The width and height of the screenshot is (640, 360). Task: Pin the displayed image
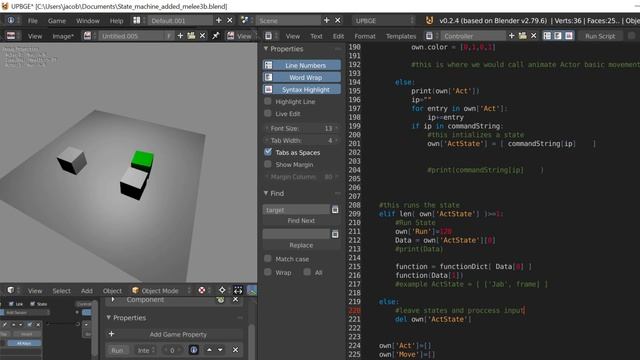pyautogui.click(x=216, y=36)
